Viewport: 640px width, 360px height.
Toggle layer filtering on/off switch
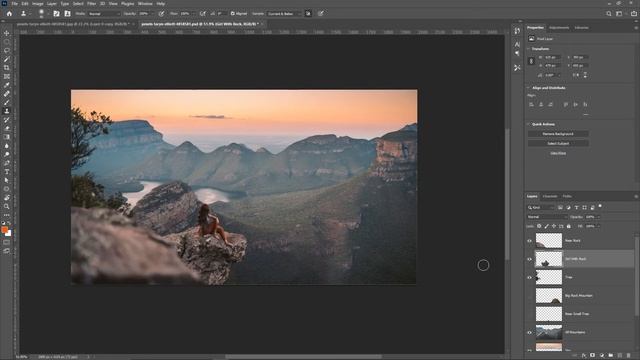tap(600, 207)
